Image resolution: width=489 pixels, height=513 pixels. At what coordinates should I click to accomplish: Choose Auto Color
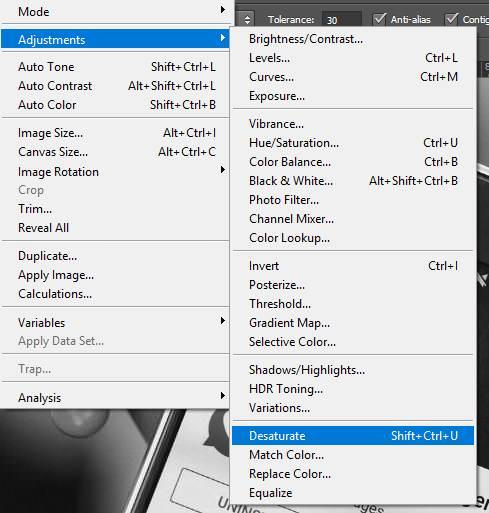pos(115,105)
